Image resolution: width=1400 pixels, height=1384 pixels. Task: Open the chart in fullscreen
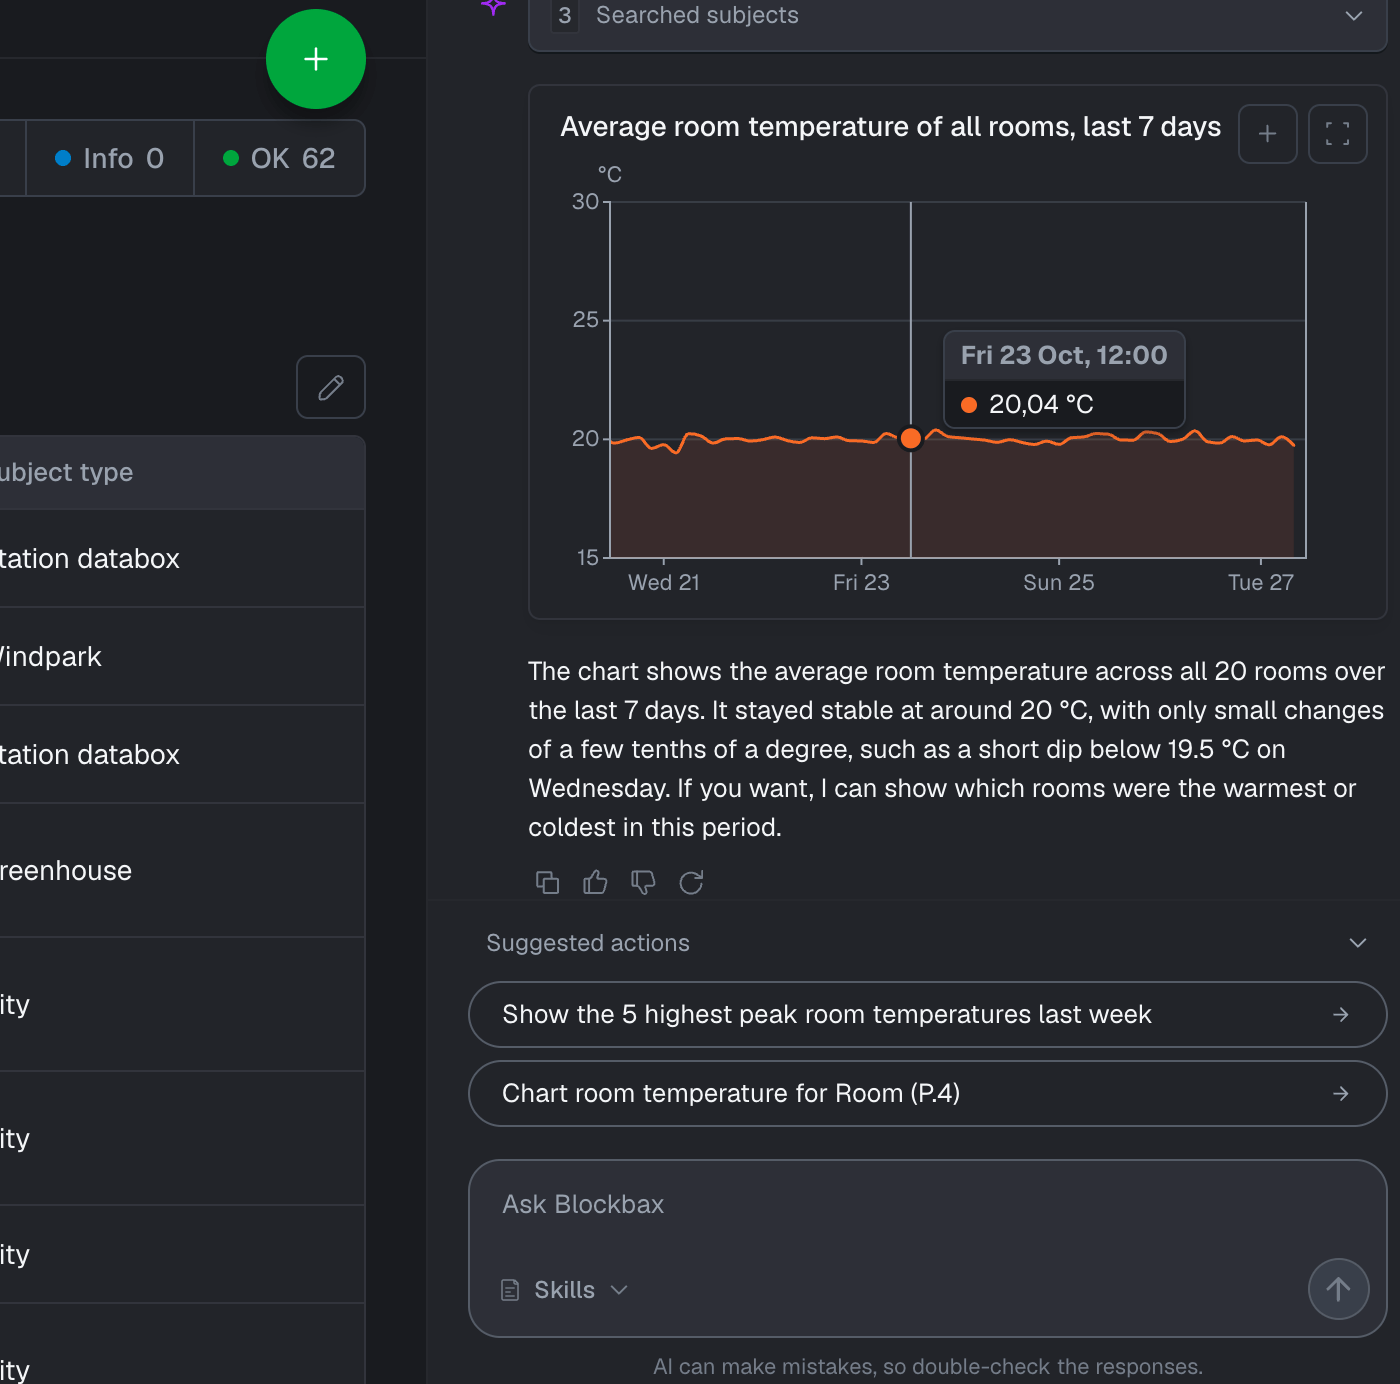pos(1337,134)
